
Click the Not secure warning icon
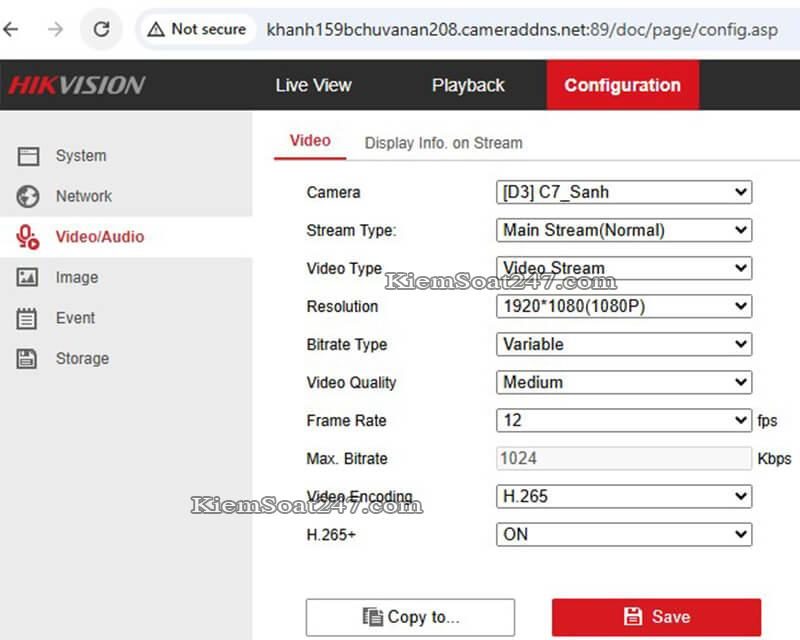pos(156,30)
